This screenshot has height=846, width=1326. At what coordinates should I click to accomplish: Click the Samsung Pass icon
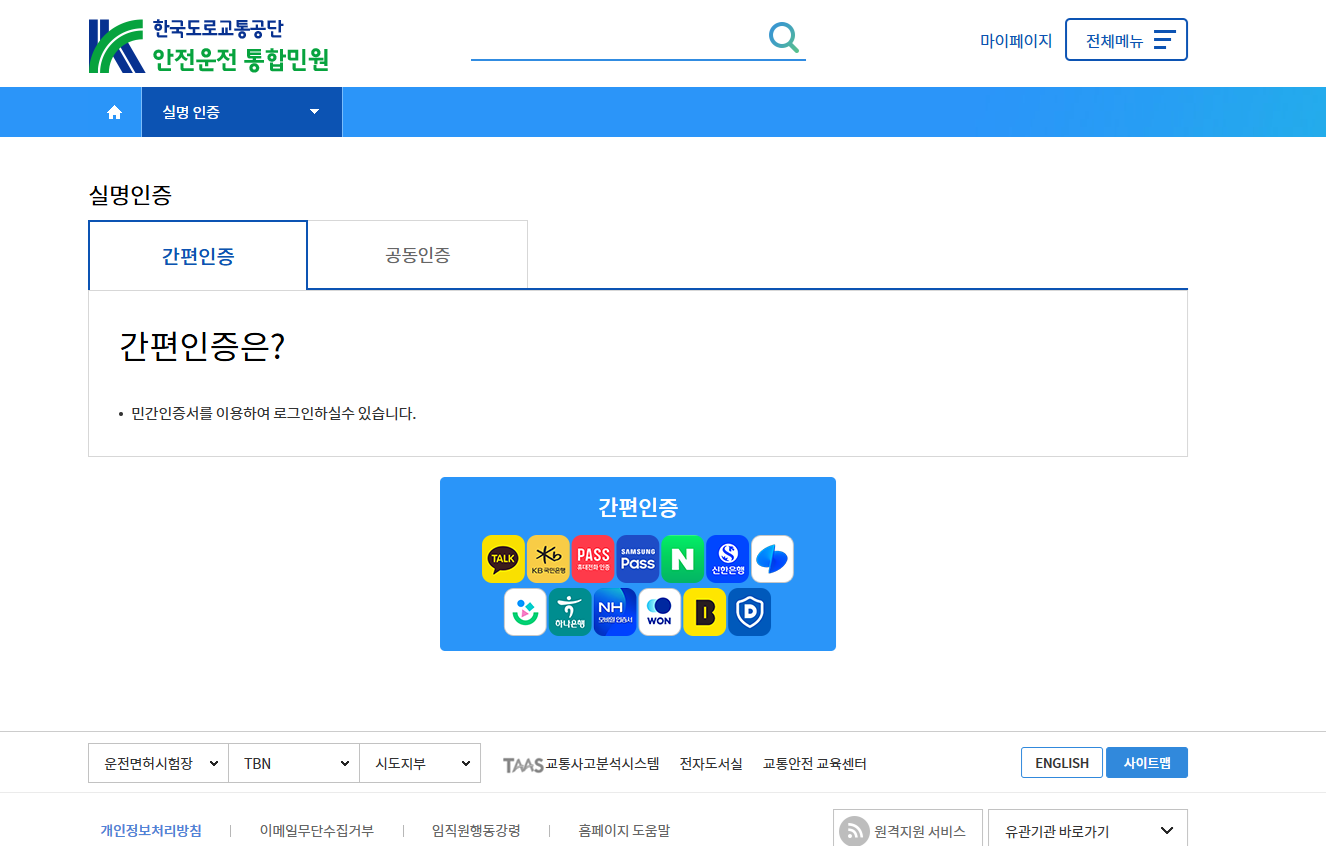point(638,559)
